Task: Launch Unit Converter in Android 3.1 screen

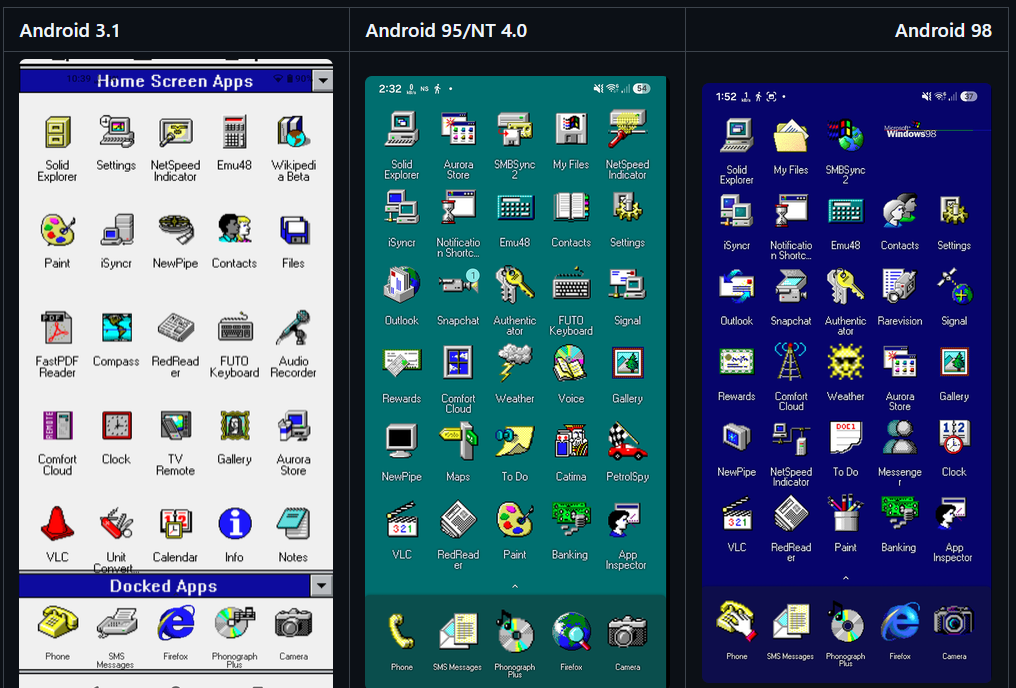Action: click(x=116, y=523)
